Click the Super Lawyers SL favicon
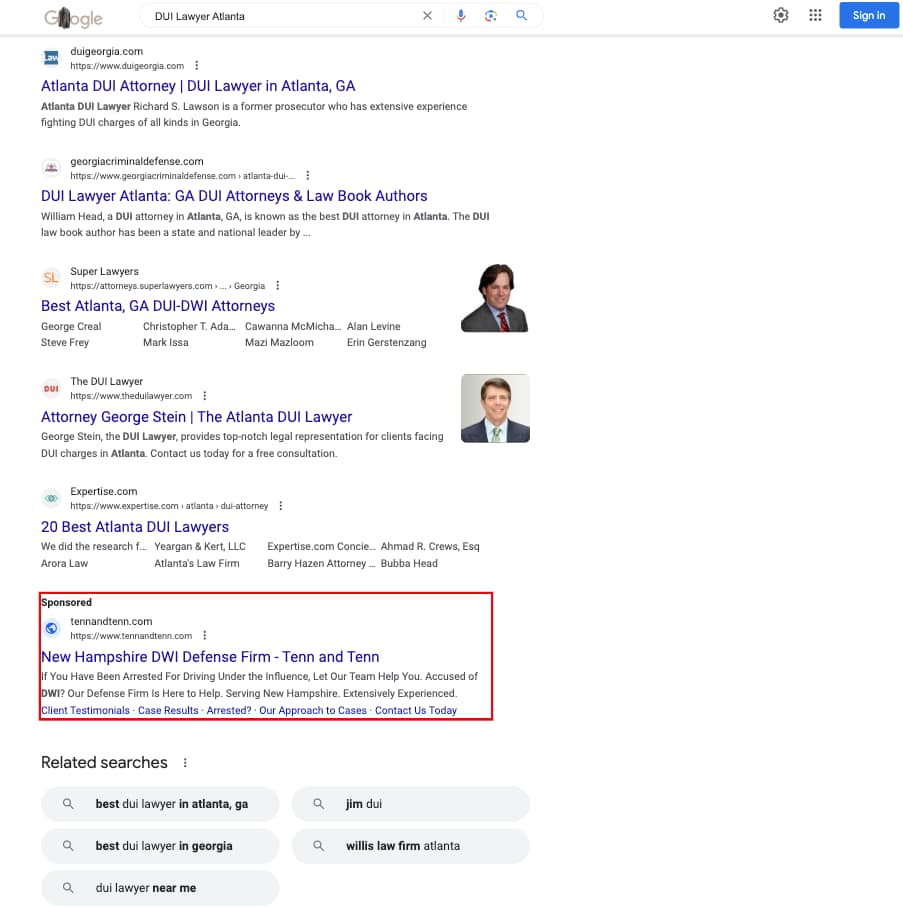The height and width of the screenshot is (908, 903). [52, 278]
